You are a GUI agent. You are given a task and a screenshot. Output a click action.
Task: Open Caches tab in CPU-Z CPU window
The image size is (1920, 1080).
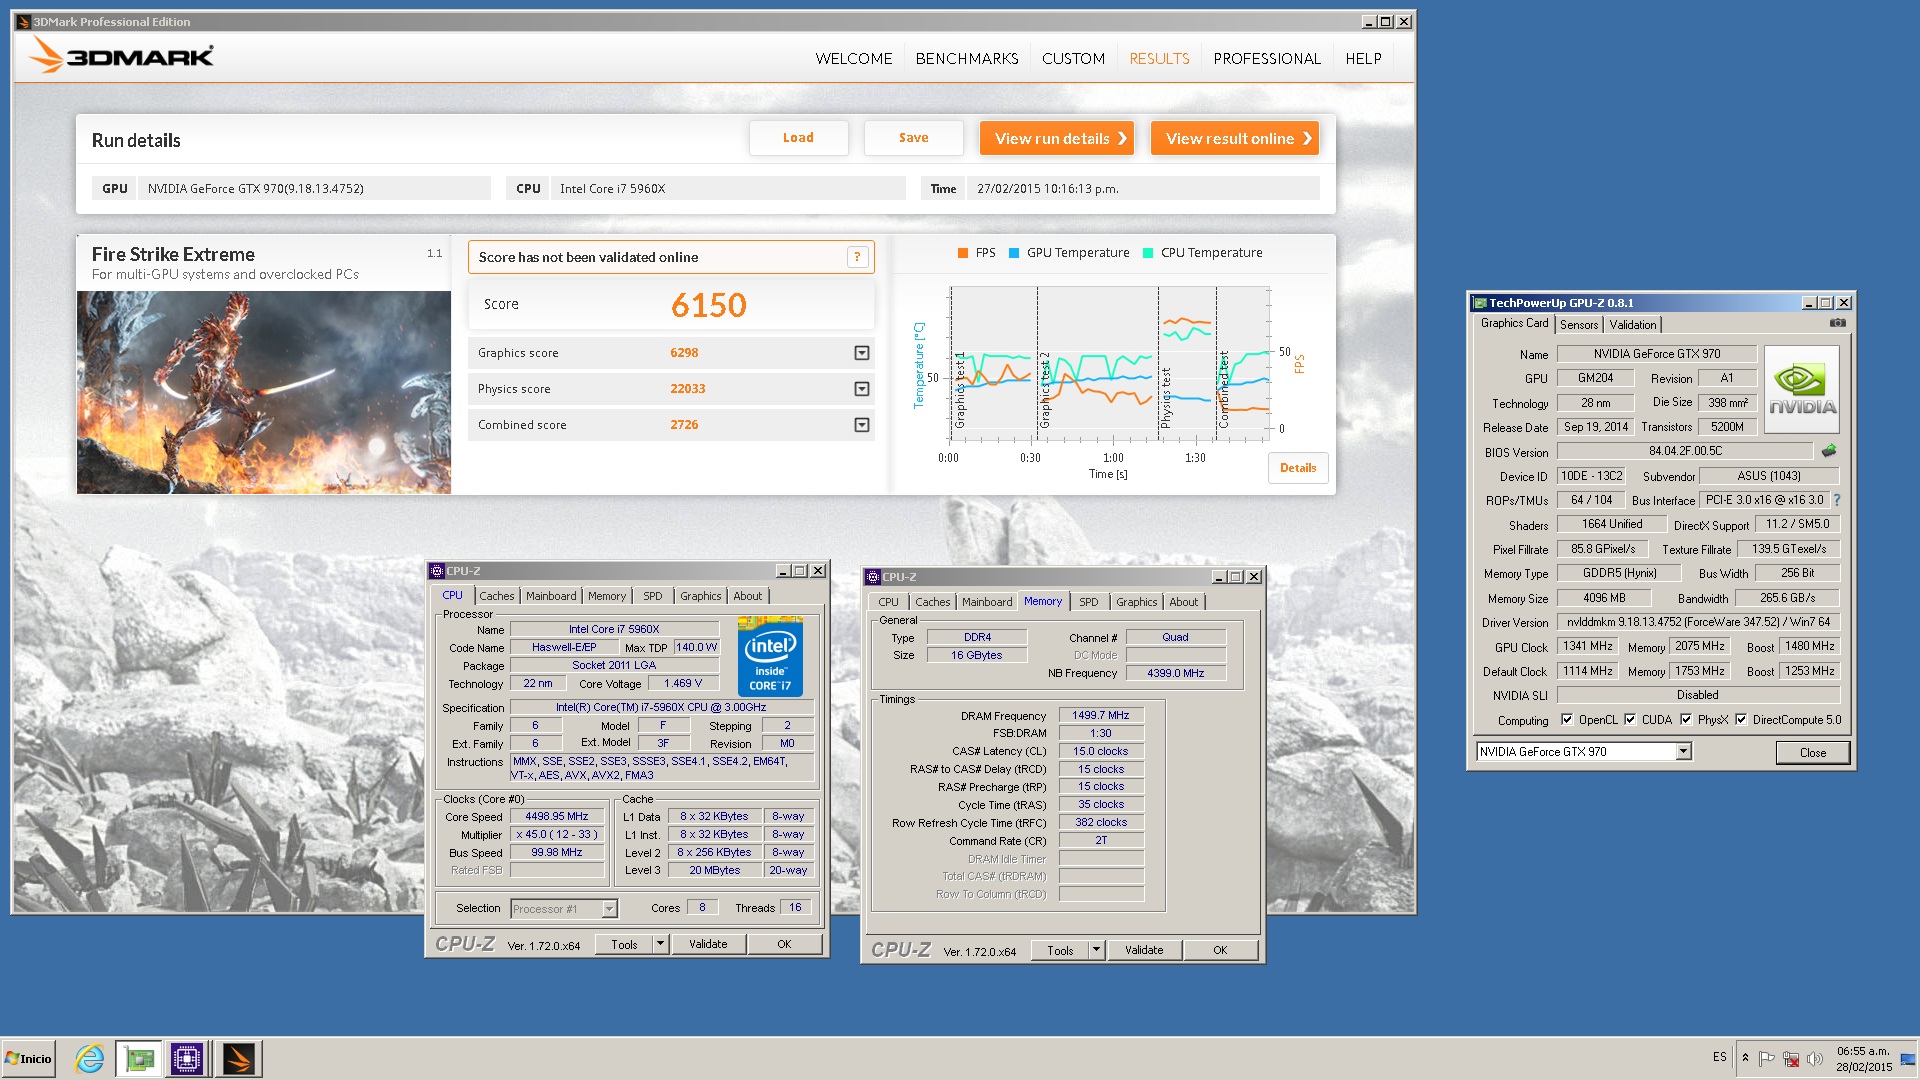[496, 596]
